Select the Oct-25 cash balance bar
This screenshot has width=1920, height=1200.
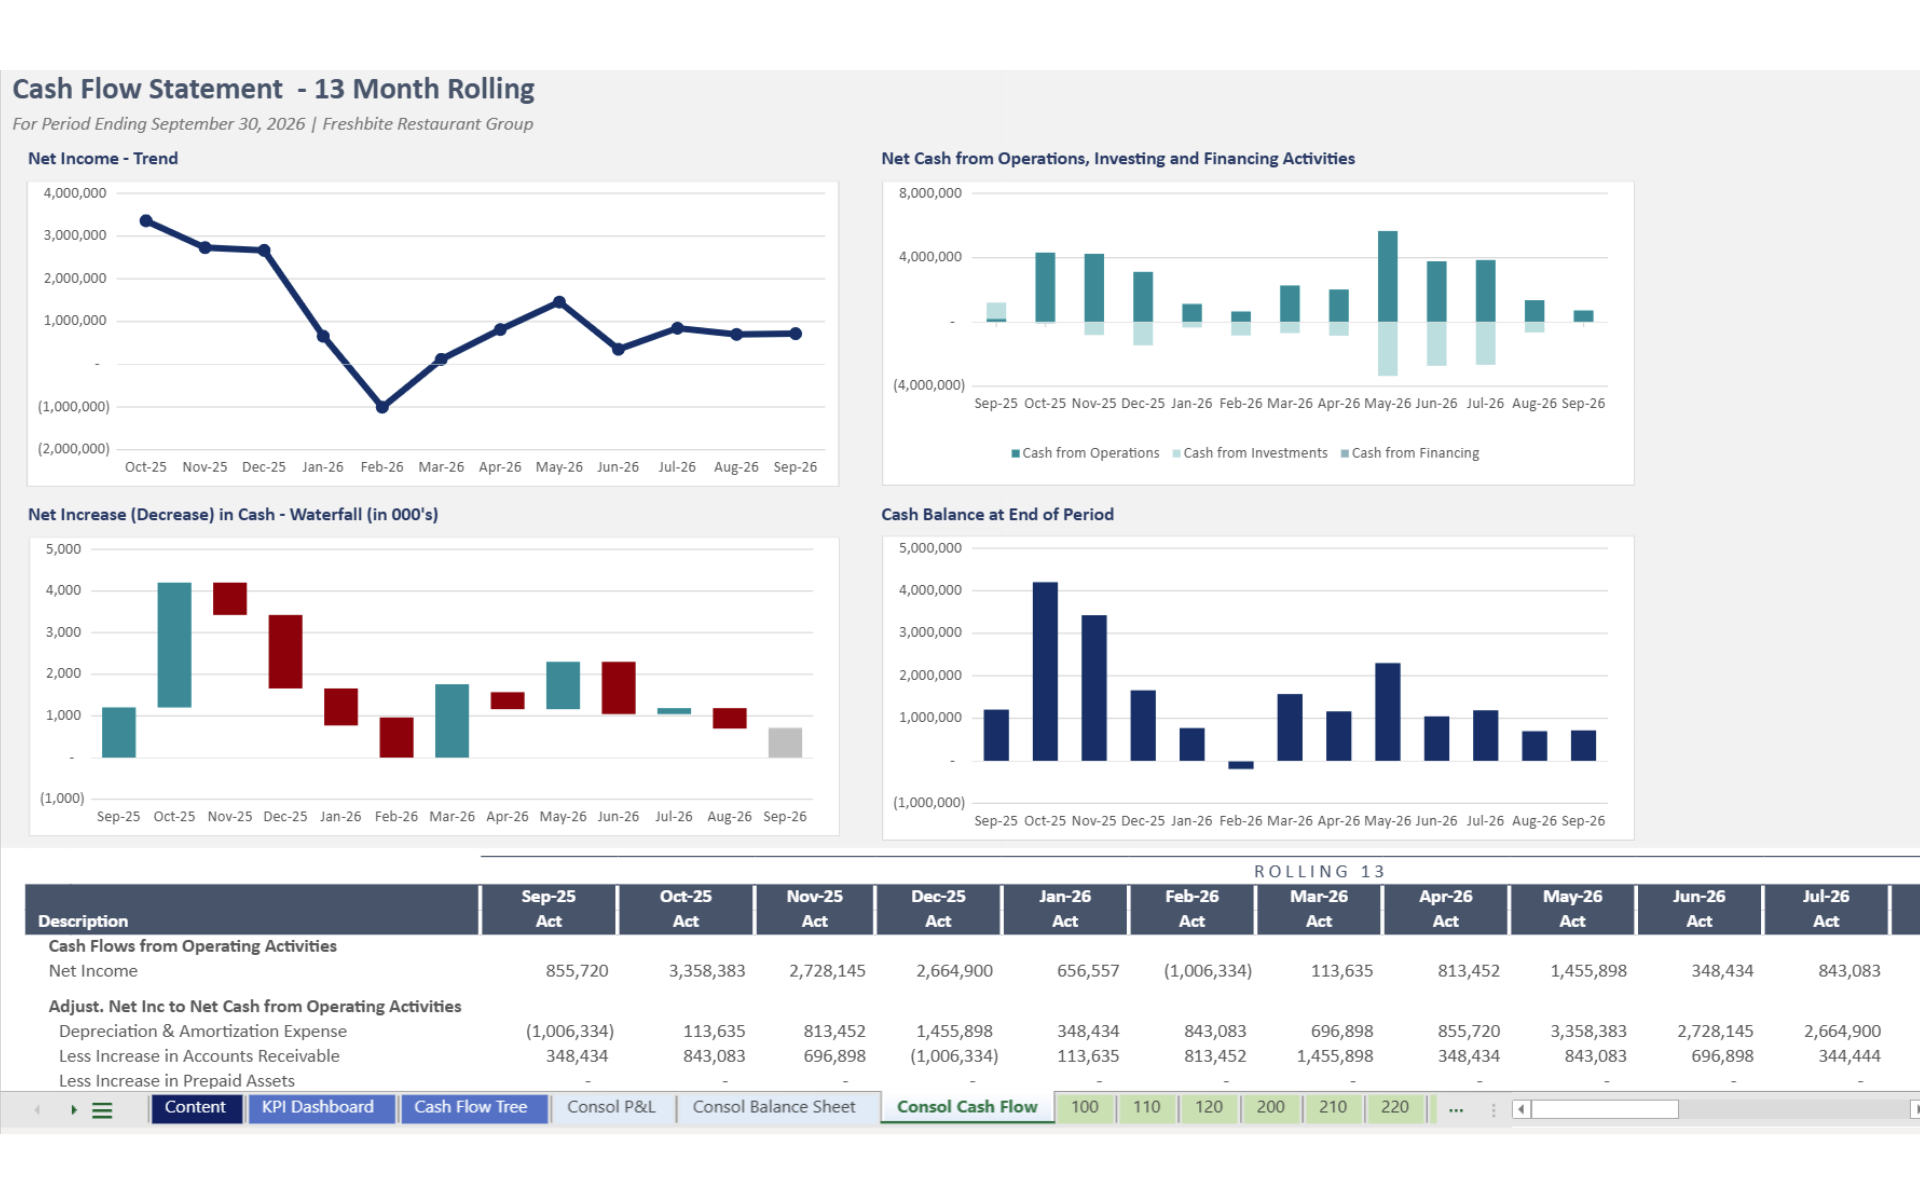(1045, 670)
